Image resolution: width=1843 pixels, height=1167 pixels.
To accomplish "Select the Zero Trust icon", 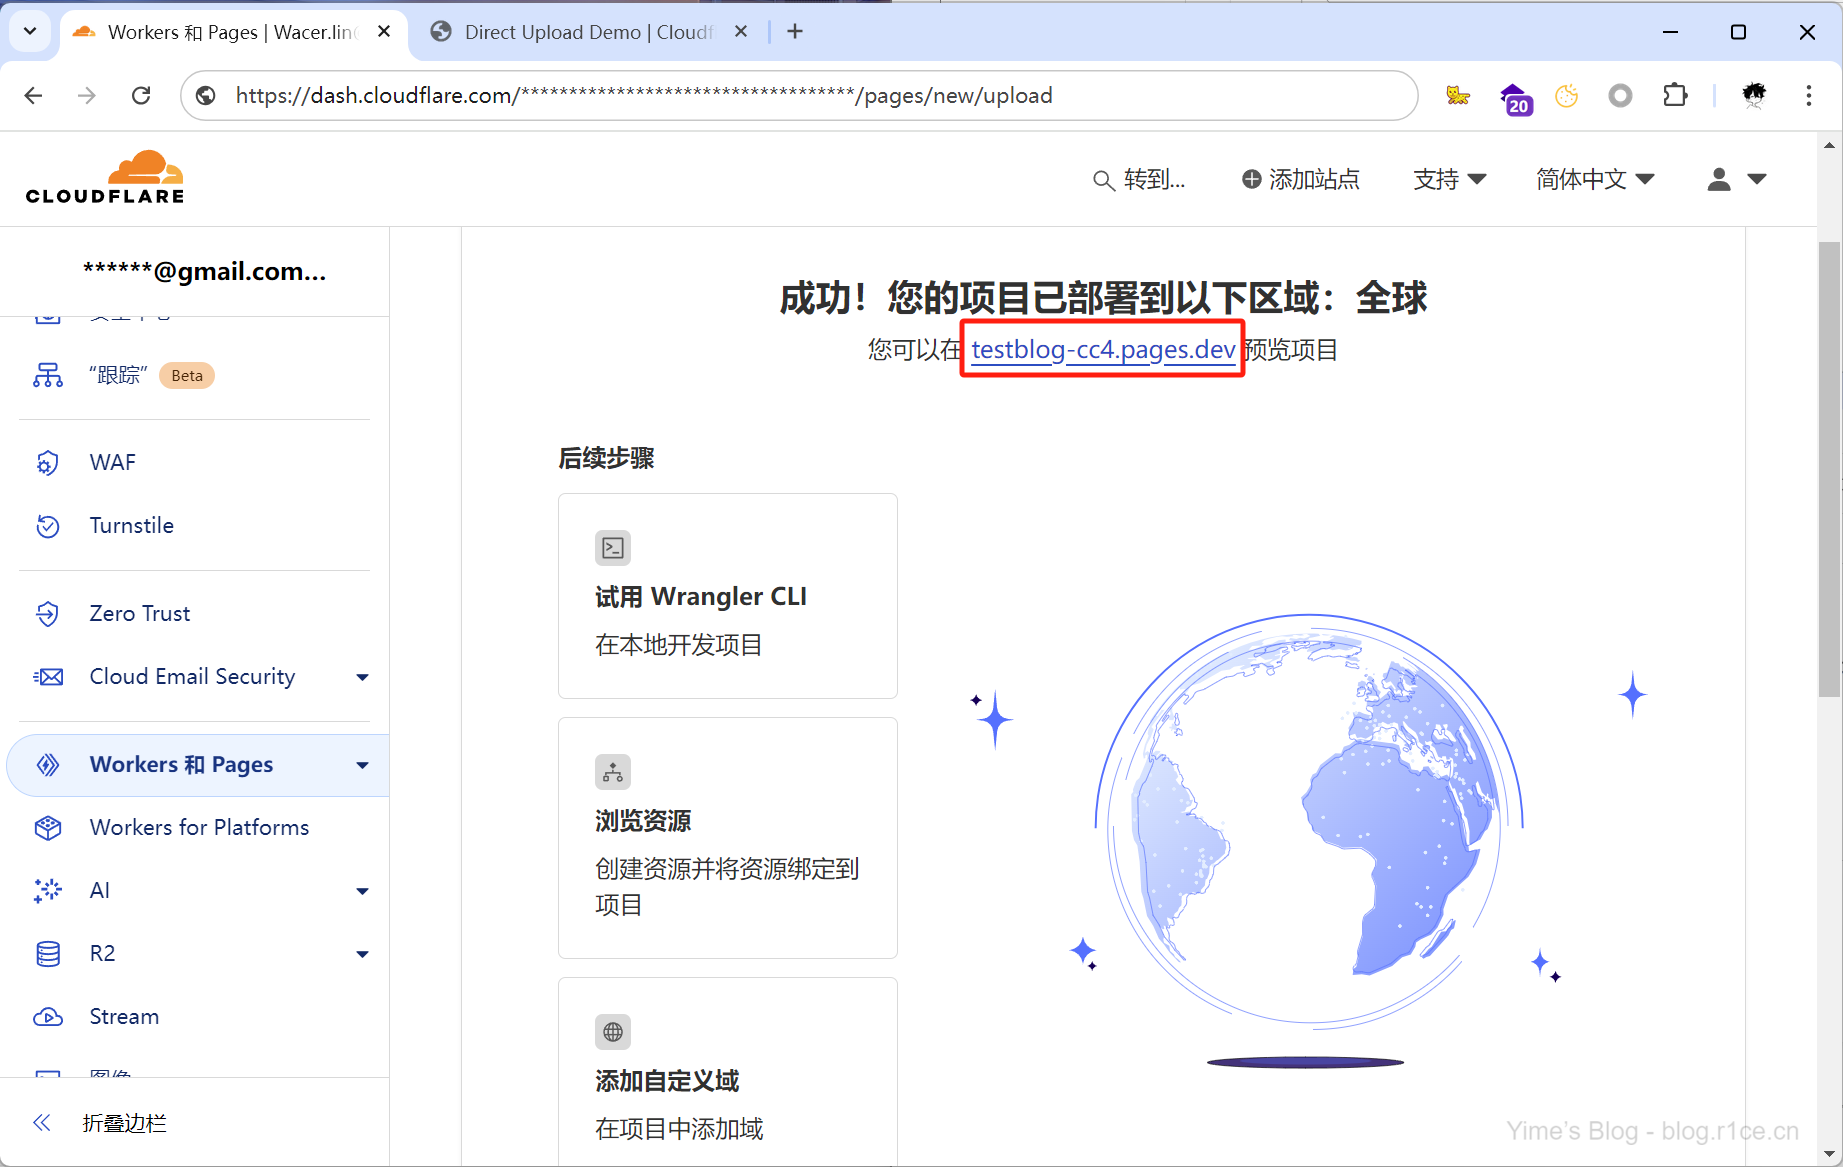I will tap(48, 614).
